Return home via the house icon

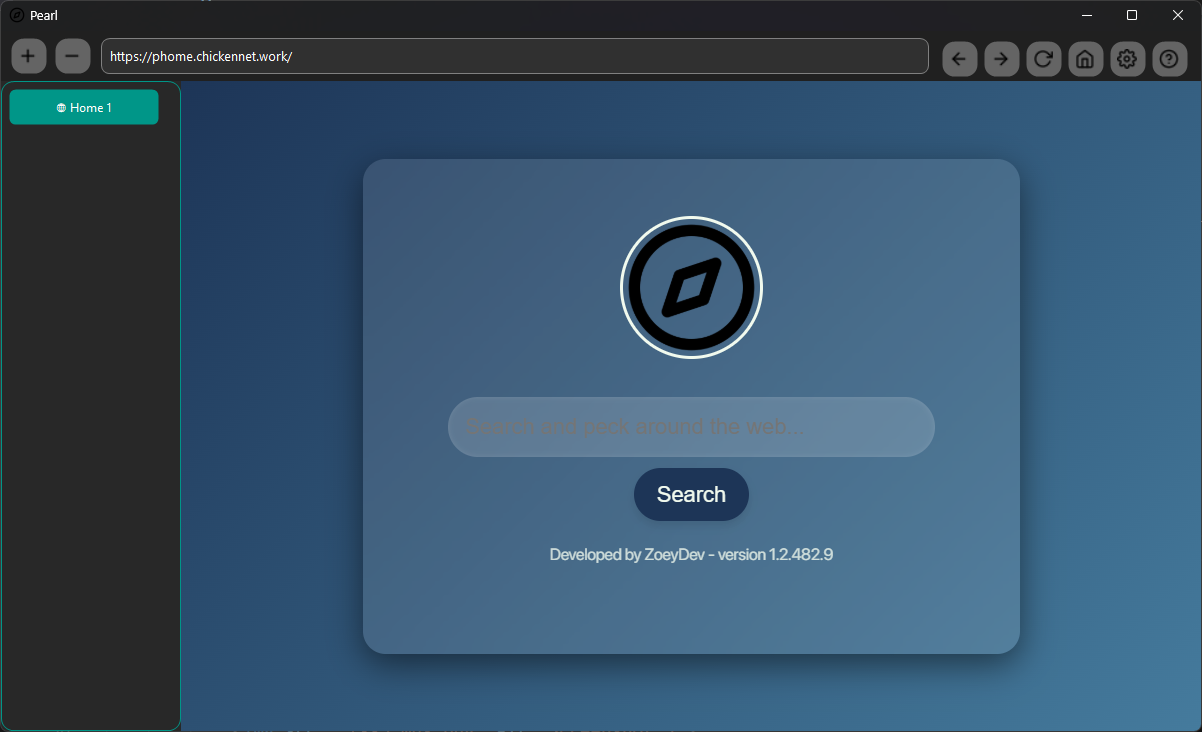(1085, 59)
